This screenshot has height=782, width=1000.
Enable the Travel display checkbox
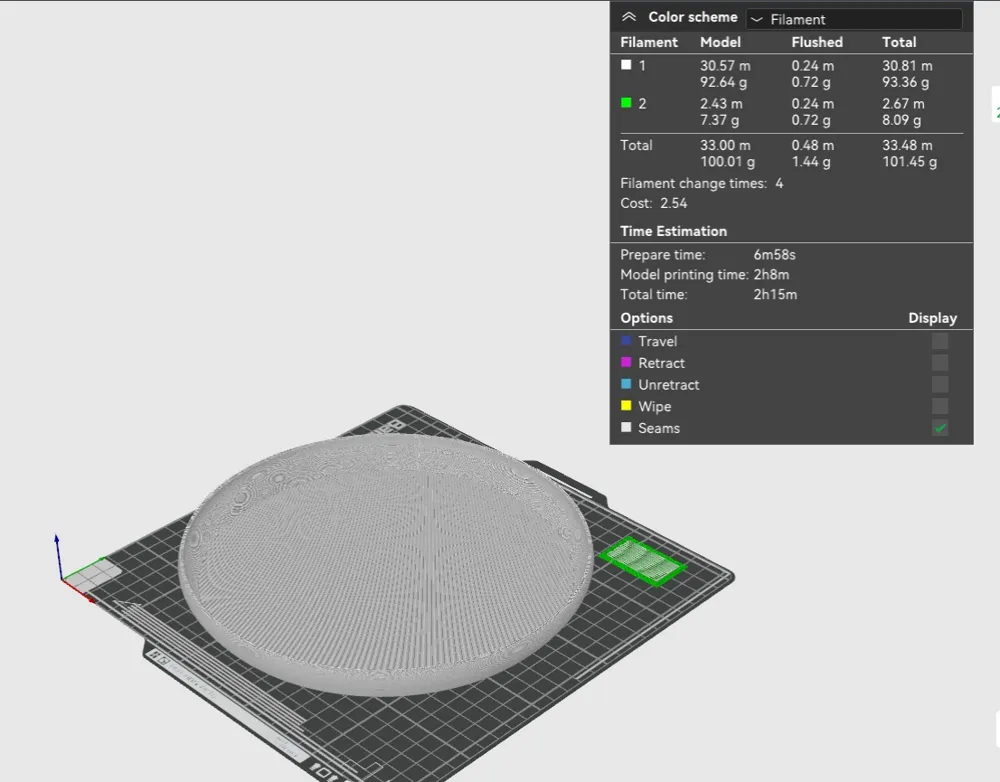[x=939, y=341]
